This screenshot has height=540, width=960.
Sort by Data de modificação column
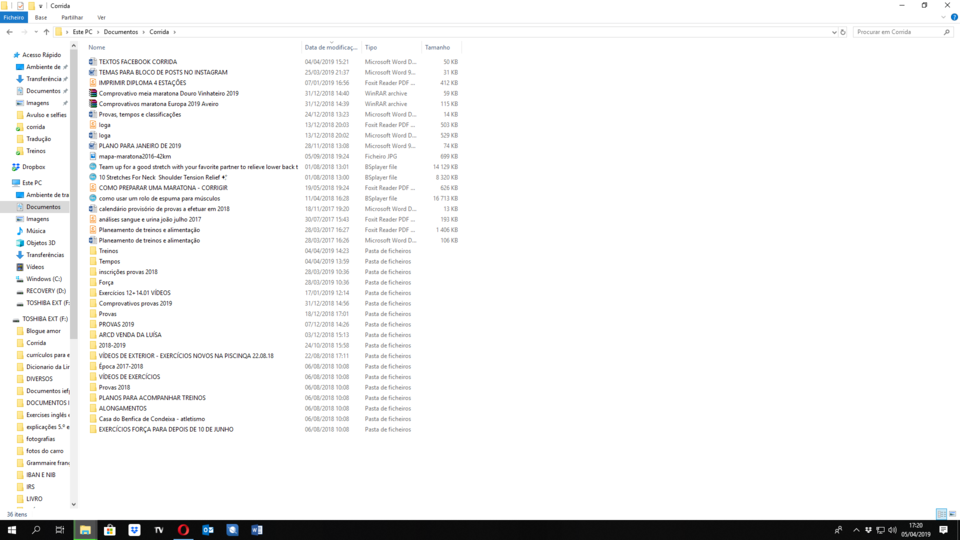pos(331,47)
